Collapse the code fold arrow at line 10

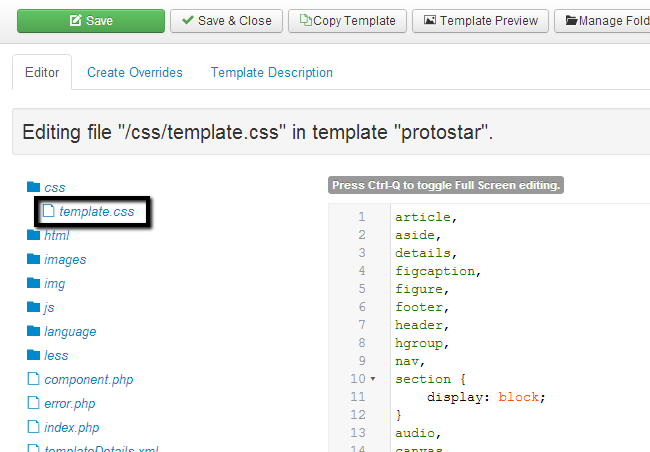373,380
